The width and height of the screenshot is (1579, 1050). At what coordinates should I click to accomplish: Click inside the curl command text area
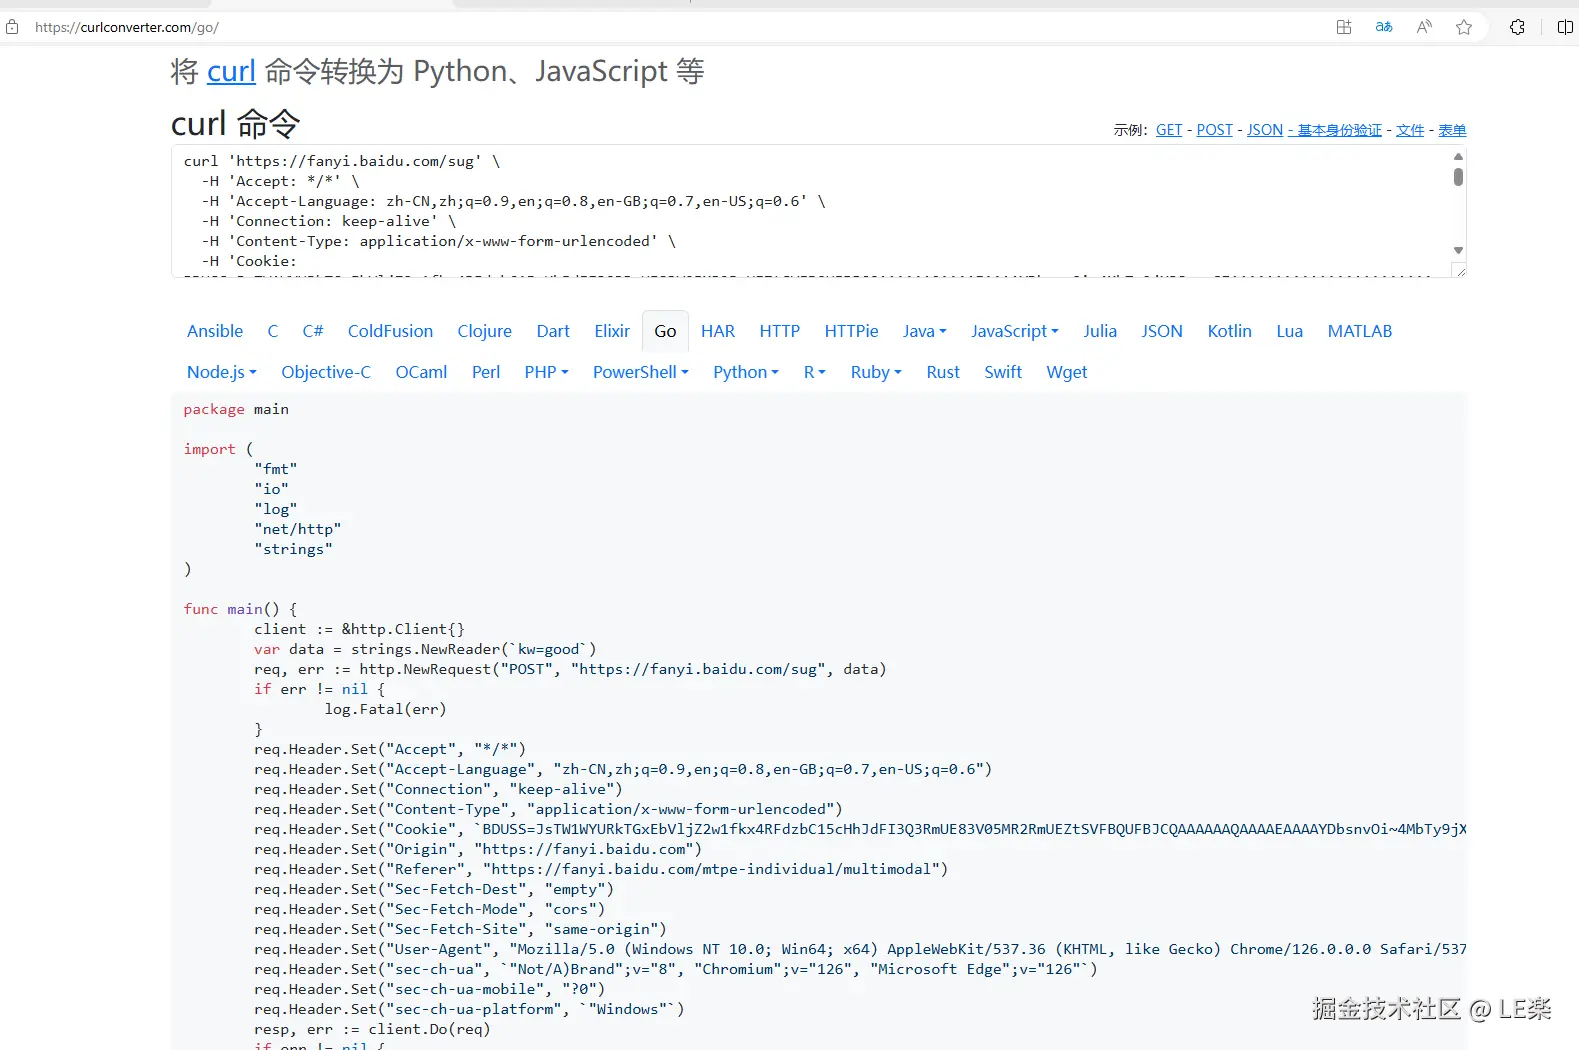[800, 210]
